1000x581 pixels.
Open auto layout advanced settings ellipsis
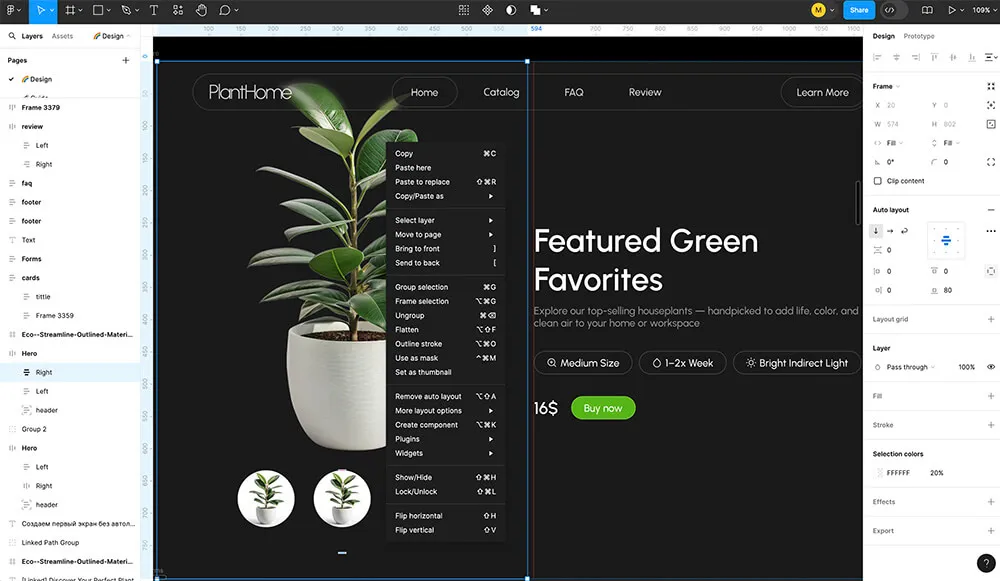[x=991, y=231]
